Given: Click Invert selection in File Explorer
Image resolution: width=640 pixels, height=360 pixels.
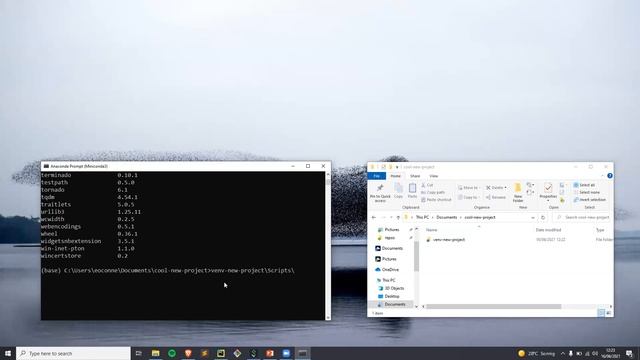Looking at the screenshot, I should point(589,200).
